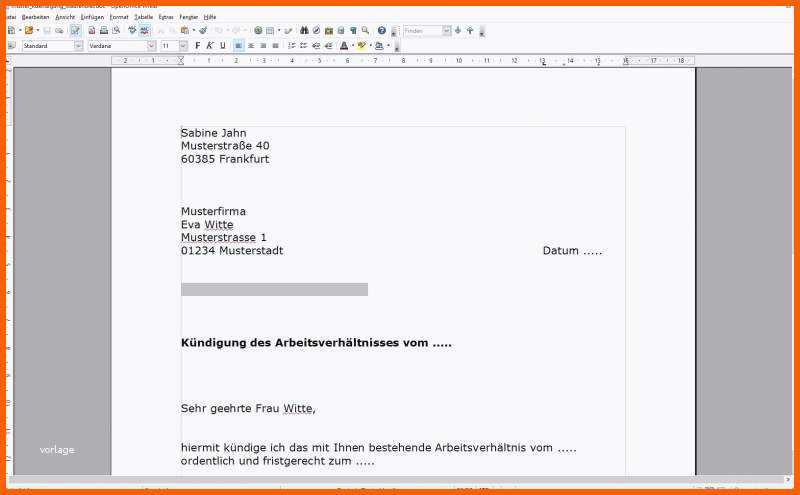Toggle nonprinting characters pilcrow icon
This screenshot has height=495, width=800.
click(x=353, y=31)
